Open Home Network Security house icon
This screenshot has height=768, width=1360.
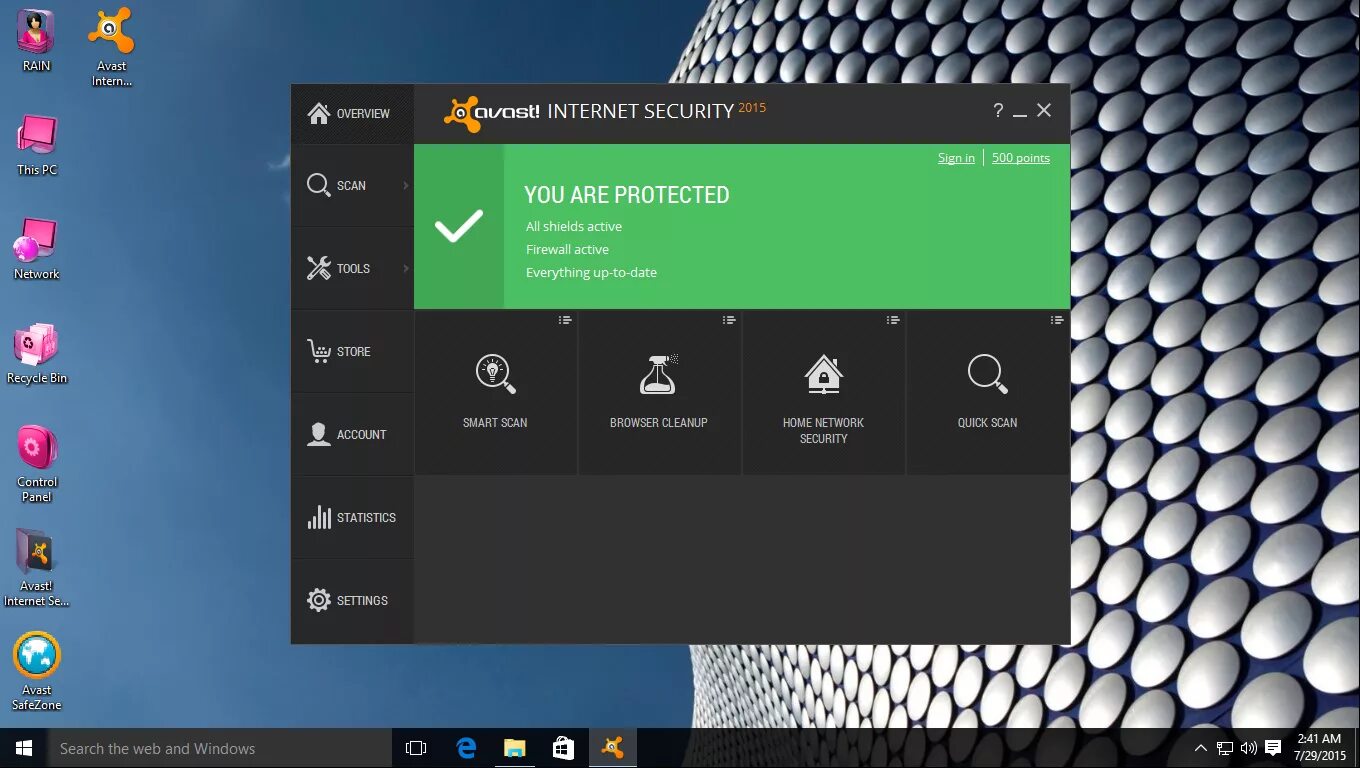[823, 374]
